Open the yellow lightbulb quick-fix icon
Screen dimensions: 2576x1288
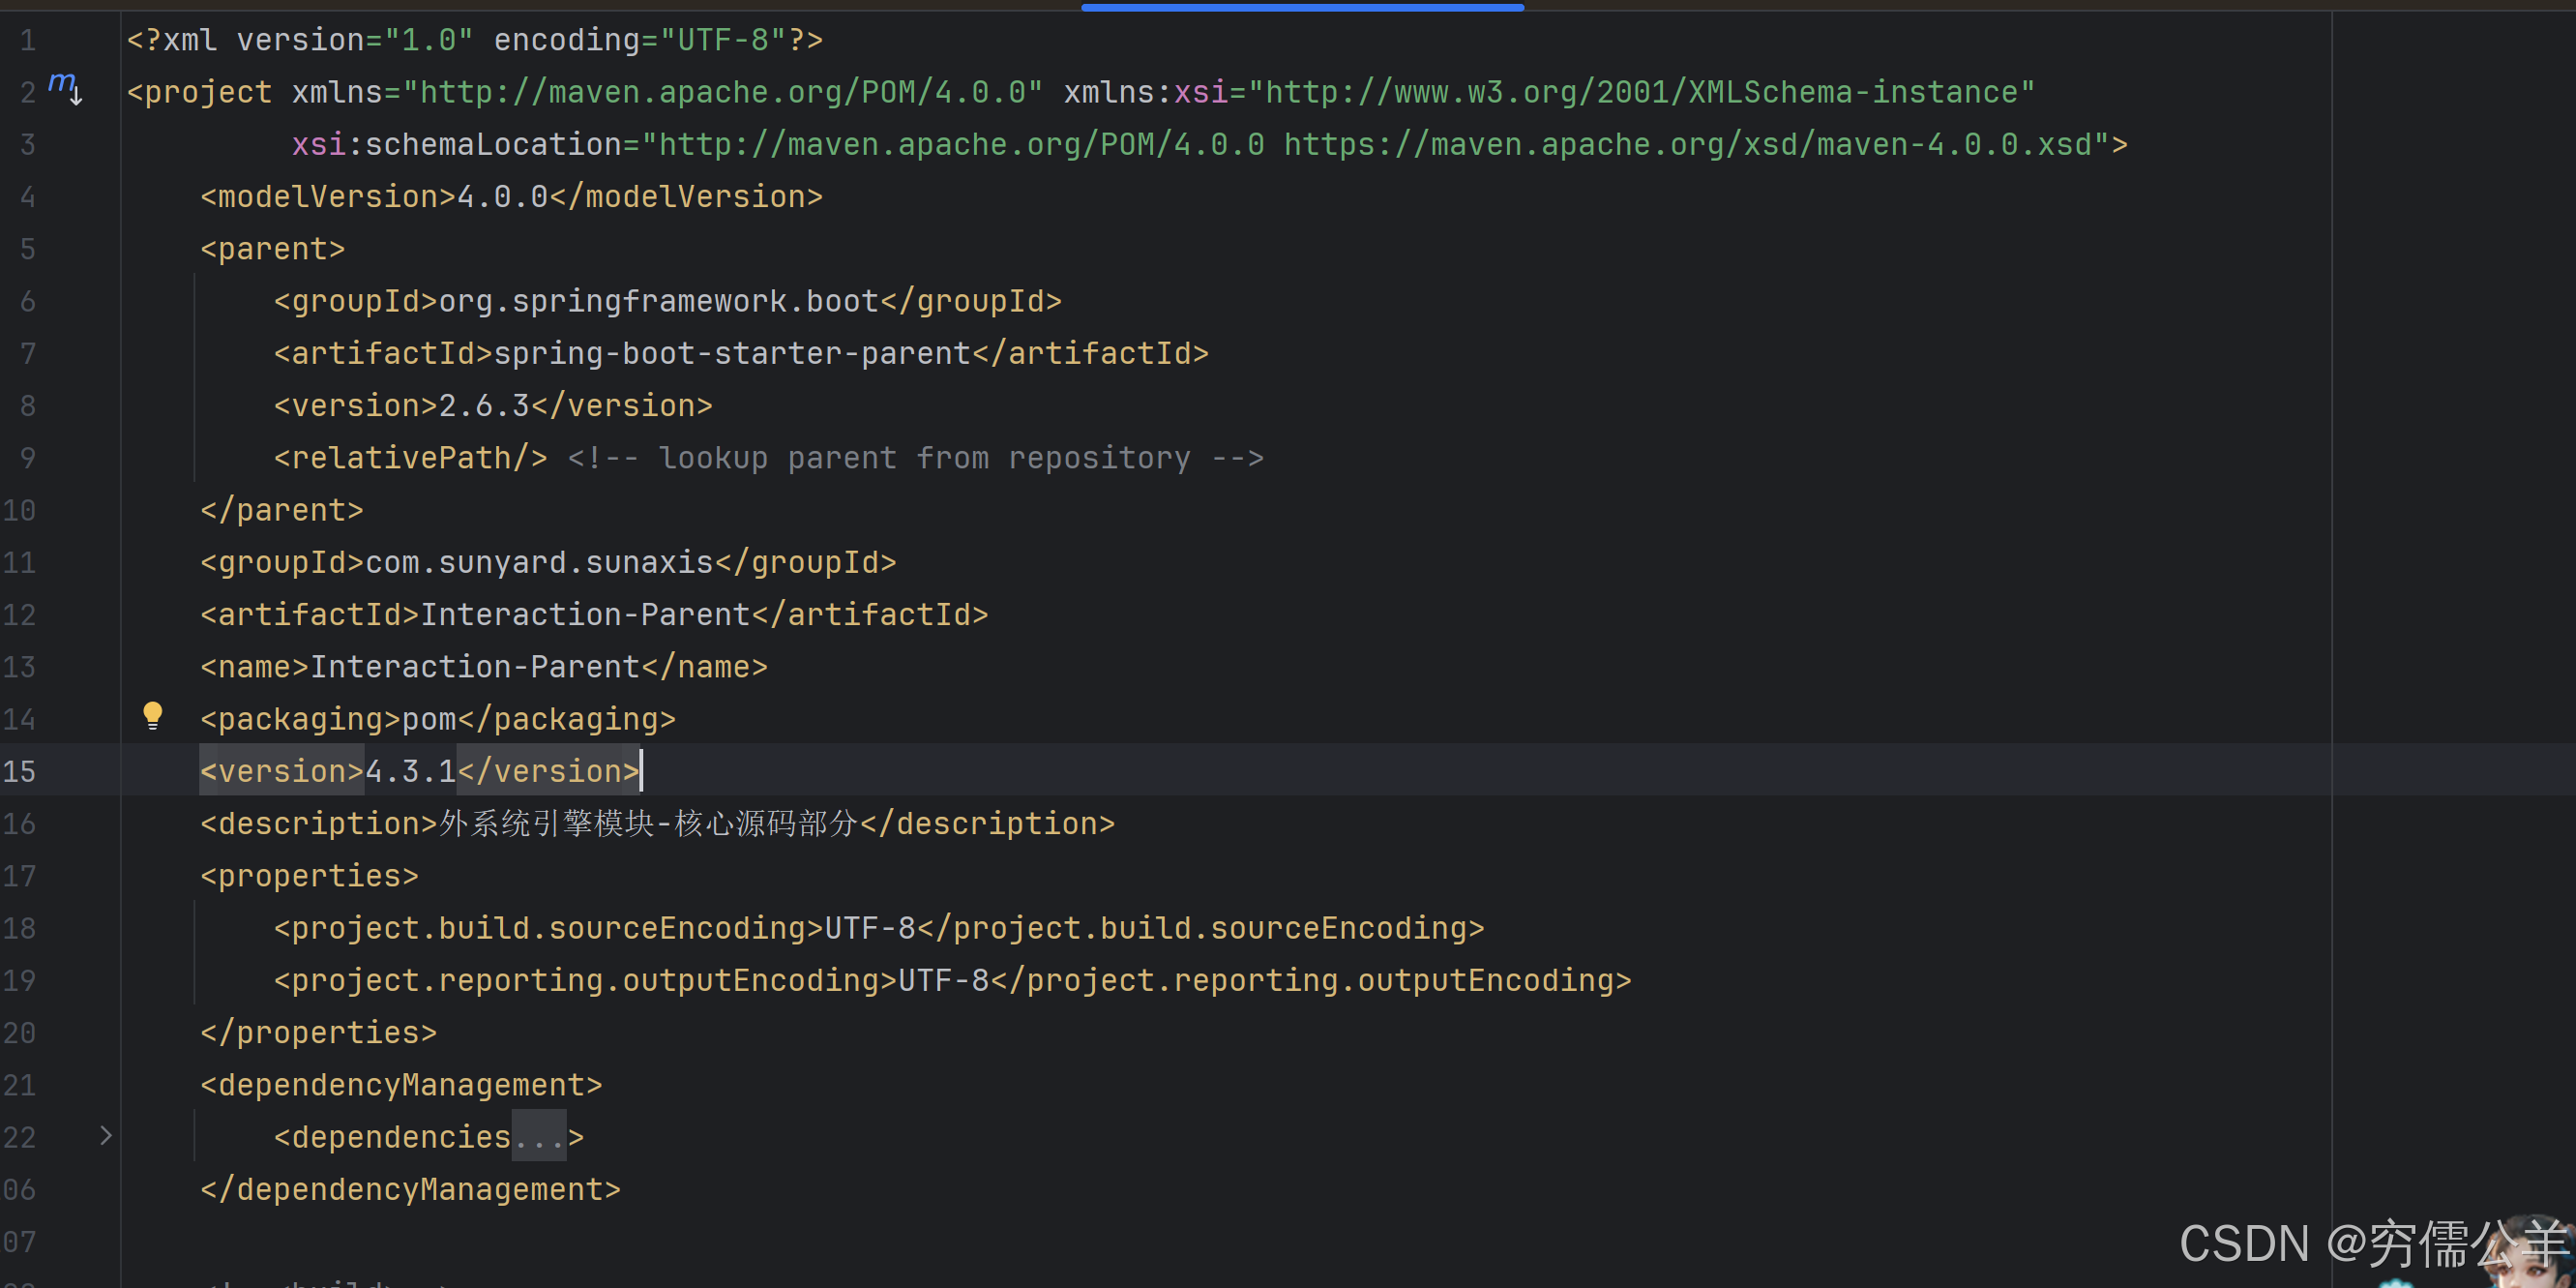coord(152,716)
